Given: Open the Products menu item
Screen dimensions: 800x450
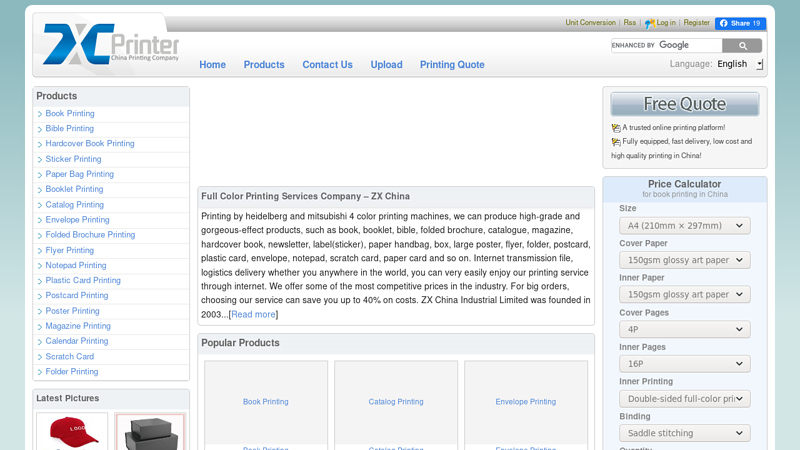Looking at the screenshot, I should coord(264,65).
